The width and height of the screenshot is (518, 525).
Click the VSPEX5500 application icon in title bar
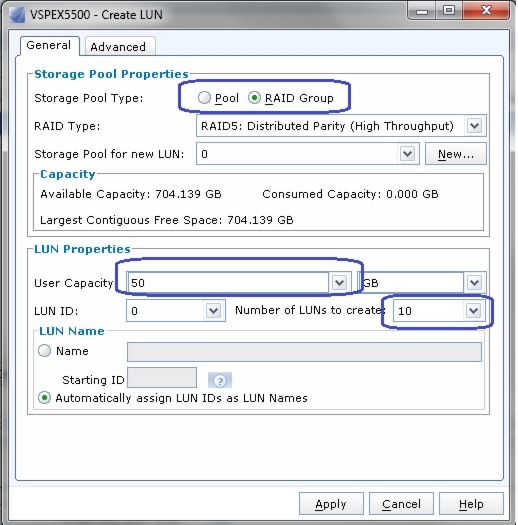pyautogui.click(x=17, y=15)
